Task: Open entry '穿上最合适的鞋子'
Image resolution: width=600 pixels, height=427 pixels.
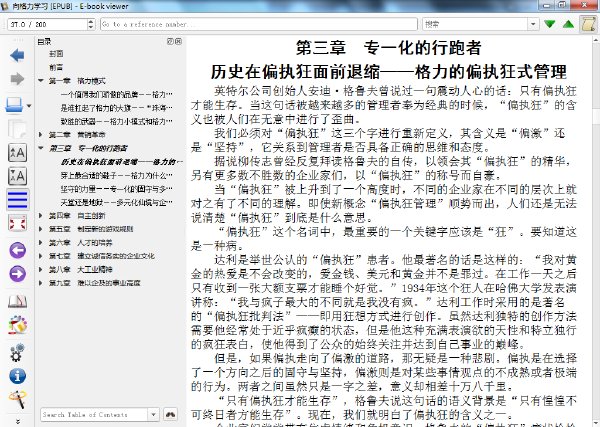Action: point(116,175)
